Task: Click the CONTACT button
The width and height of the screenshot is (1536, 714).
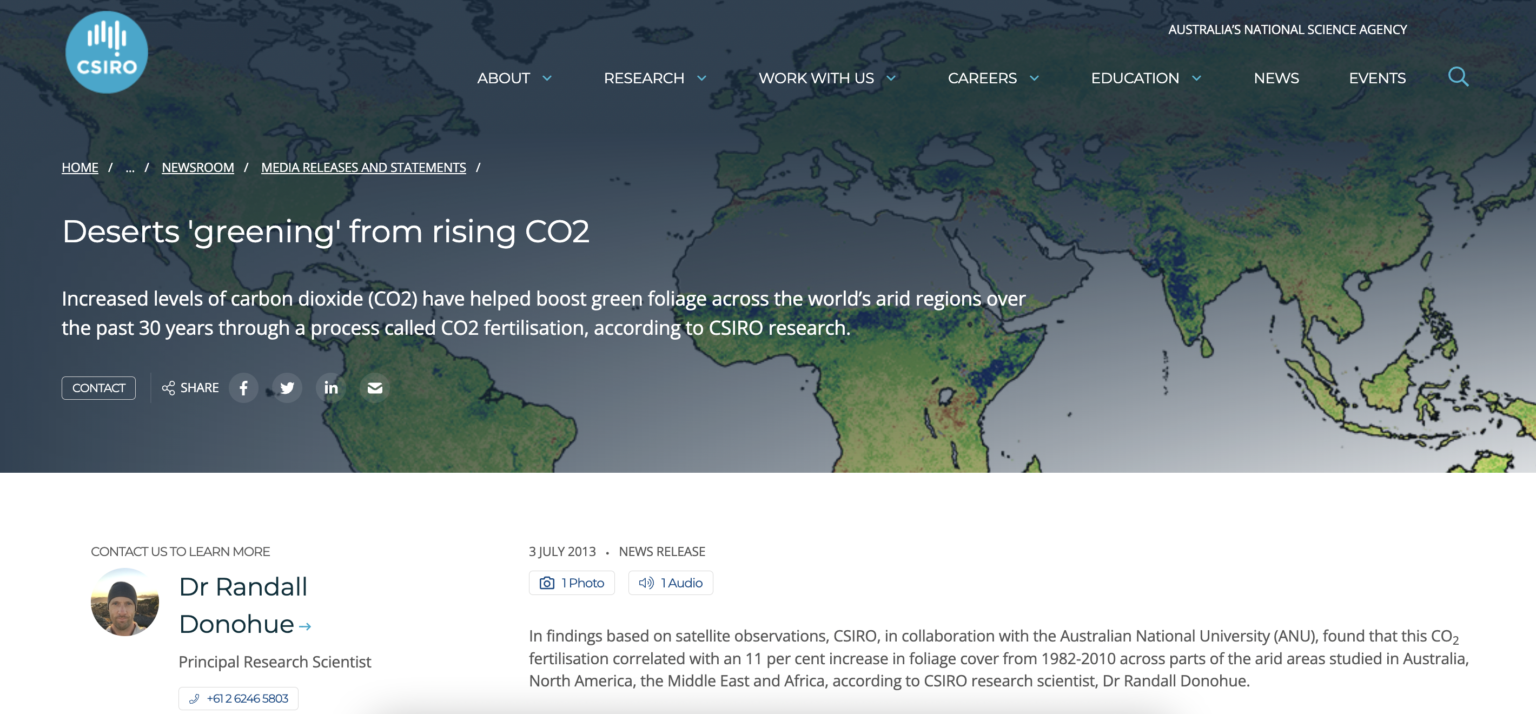Action: click(x=98, y=387)
